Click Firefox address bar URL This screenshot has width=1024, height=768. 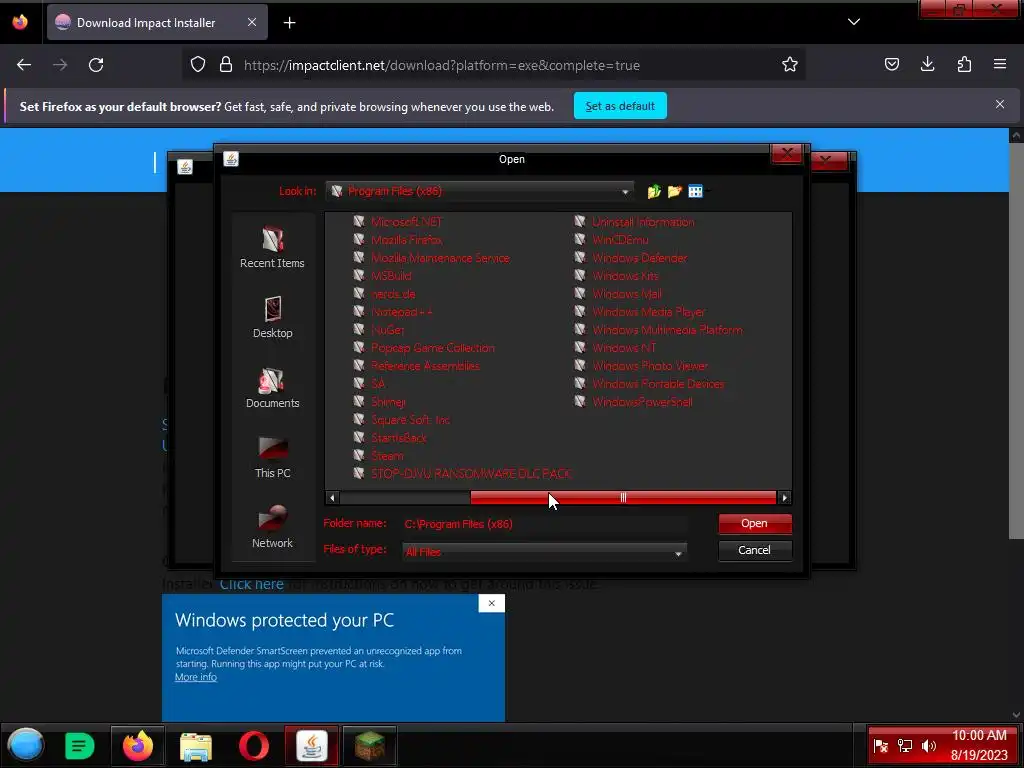coord(441,65)
